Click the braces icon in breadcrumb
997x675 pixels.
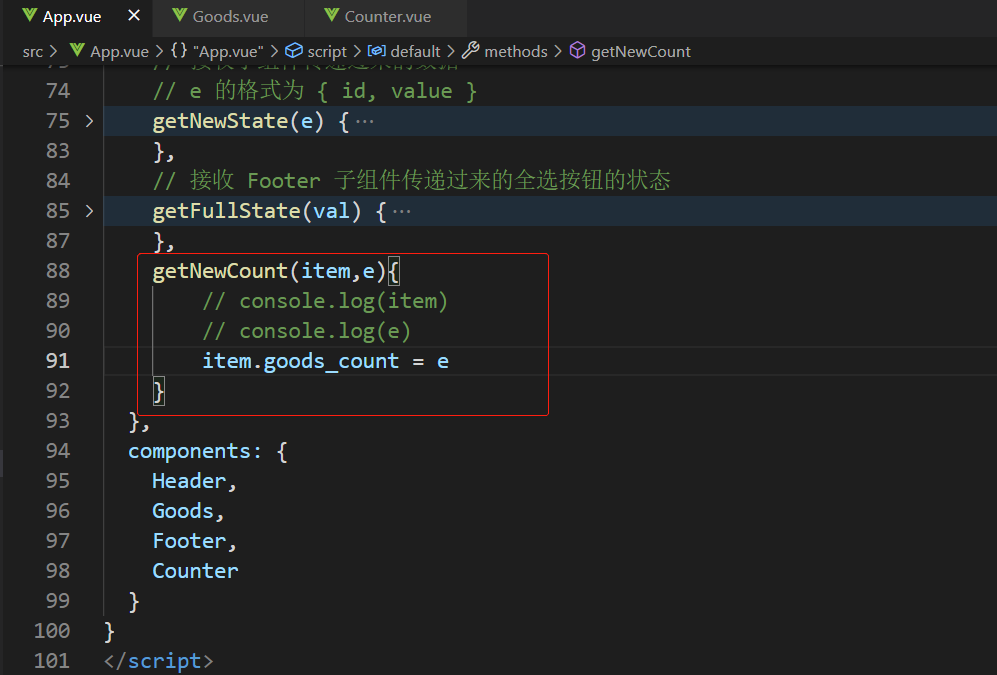pyautogui.click(x=179, y=50)
